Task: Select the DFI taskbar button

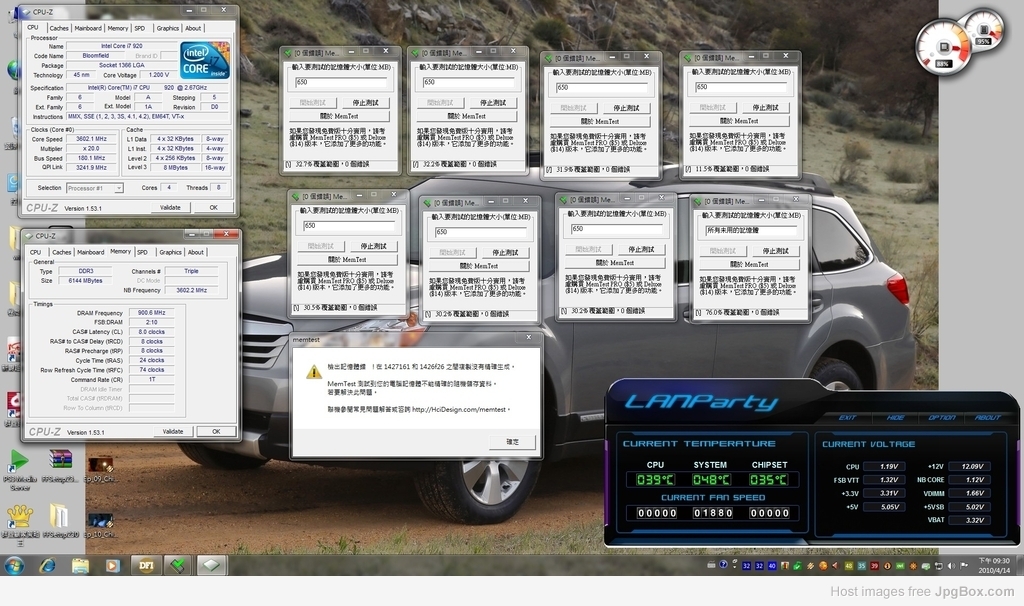Action: [145, 565]
